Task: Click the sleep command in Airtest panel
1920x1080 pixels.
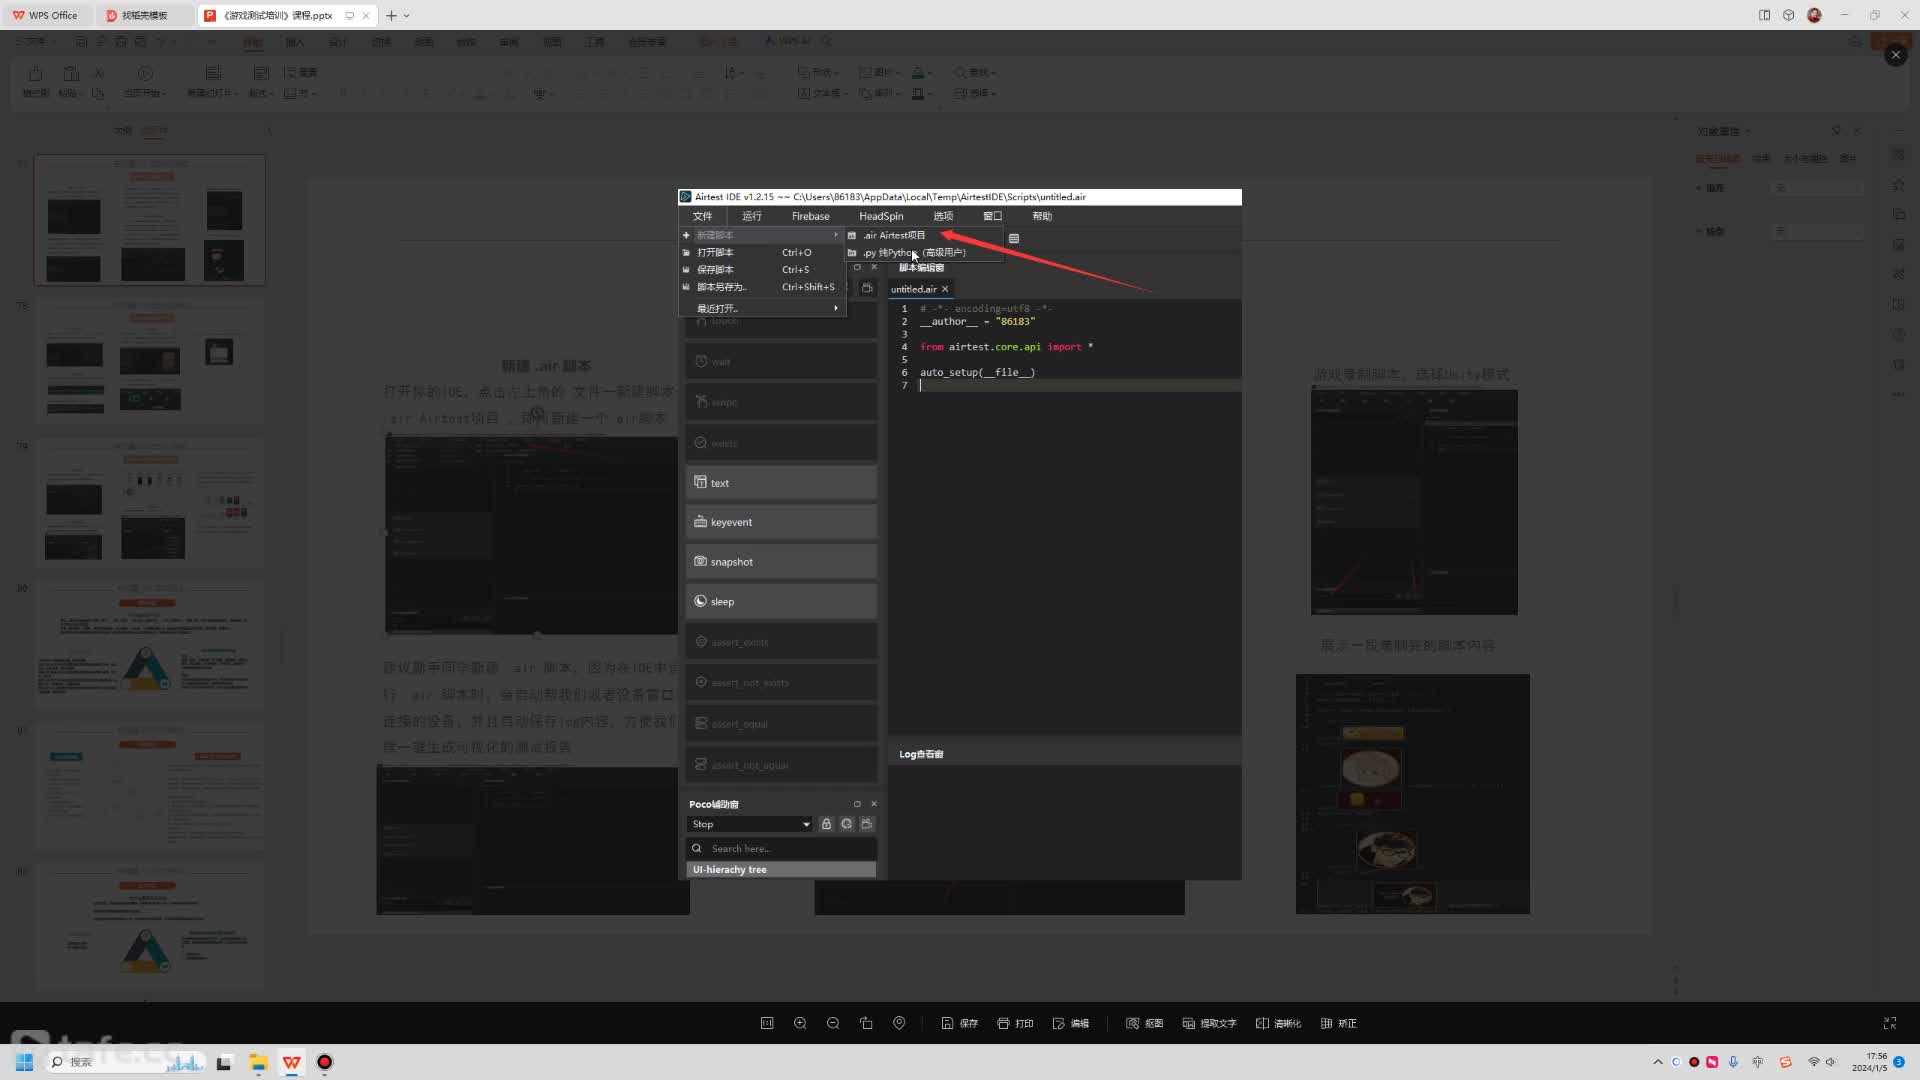Action: point(781,601)
